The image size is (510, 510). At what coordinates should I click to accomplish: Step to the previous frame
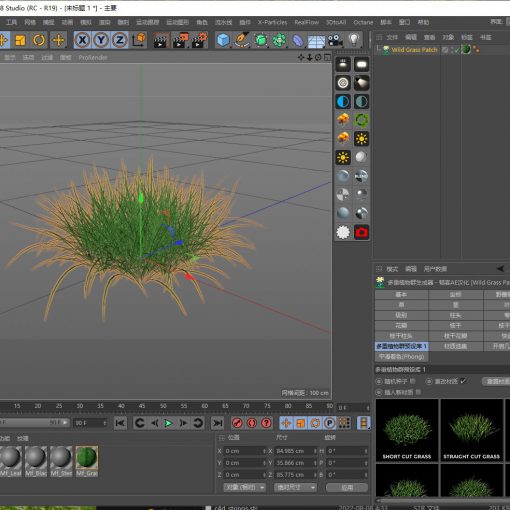click(x=154, y=423)
